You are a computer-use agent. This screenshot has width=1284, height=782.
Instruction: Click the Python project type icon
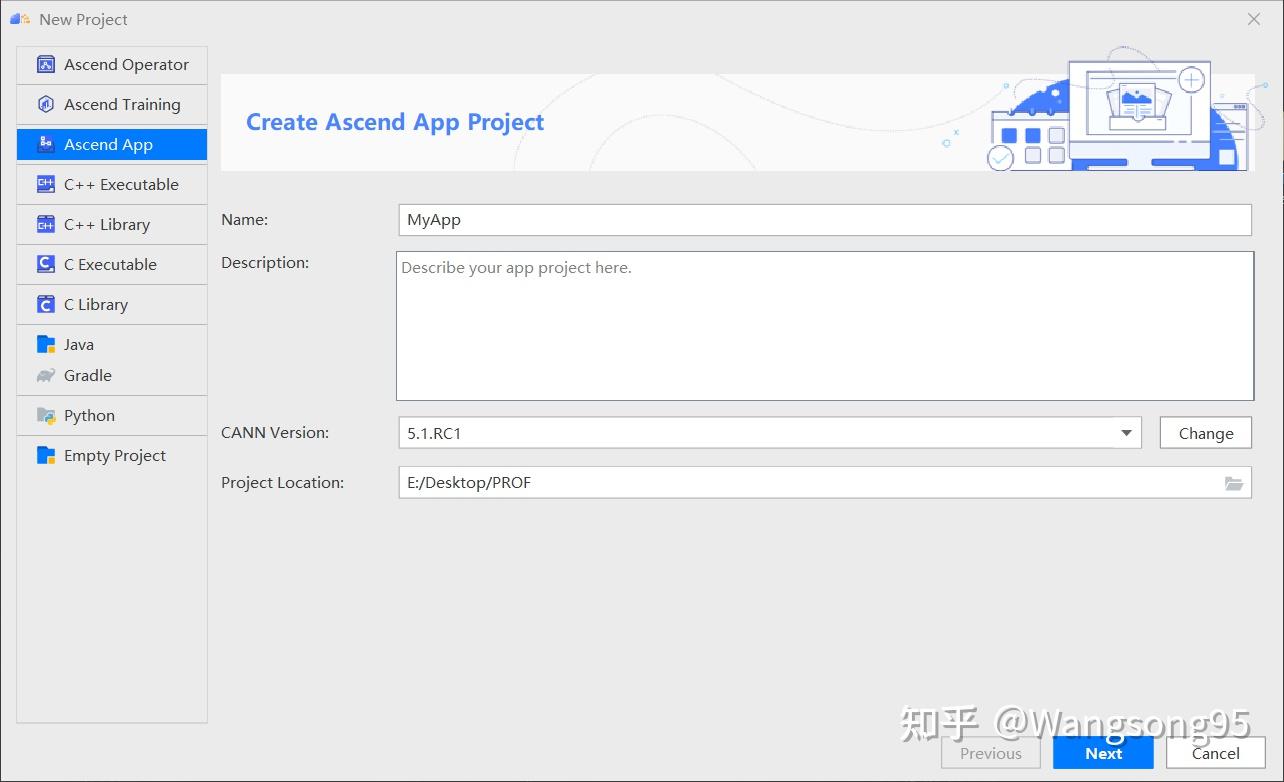pos(47,415)
